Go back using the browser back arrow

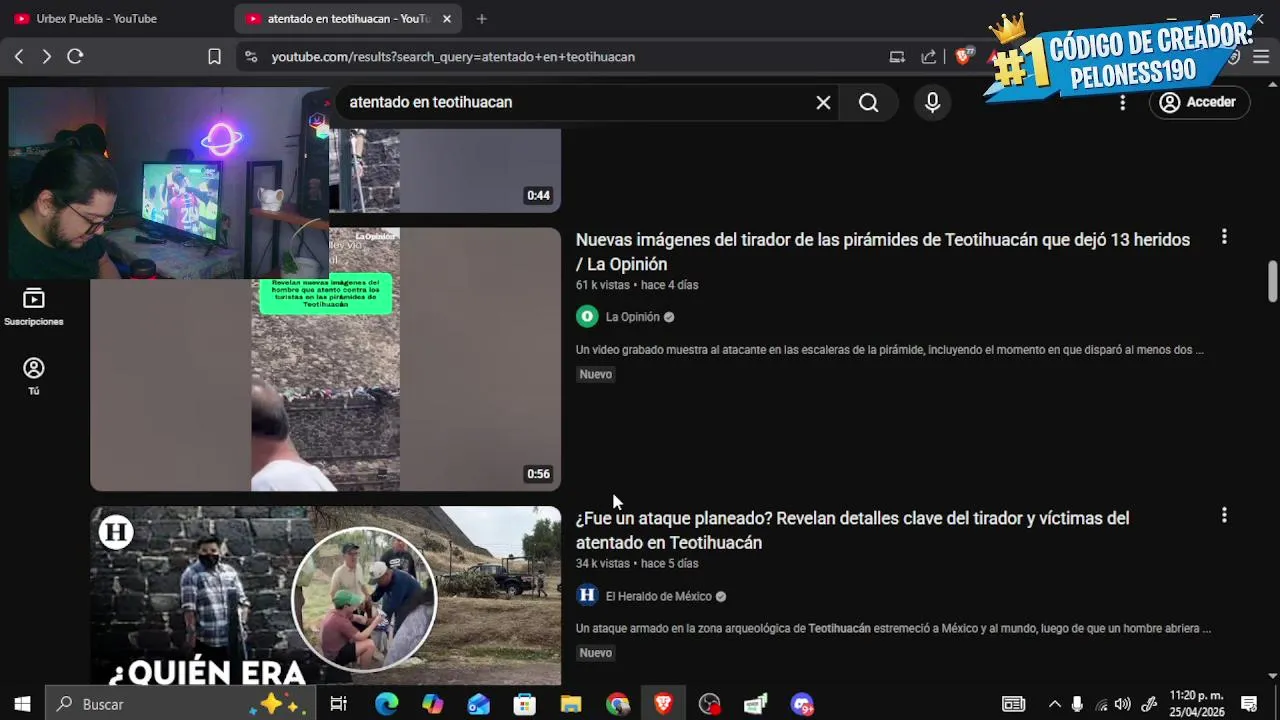tap(19, 57)
